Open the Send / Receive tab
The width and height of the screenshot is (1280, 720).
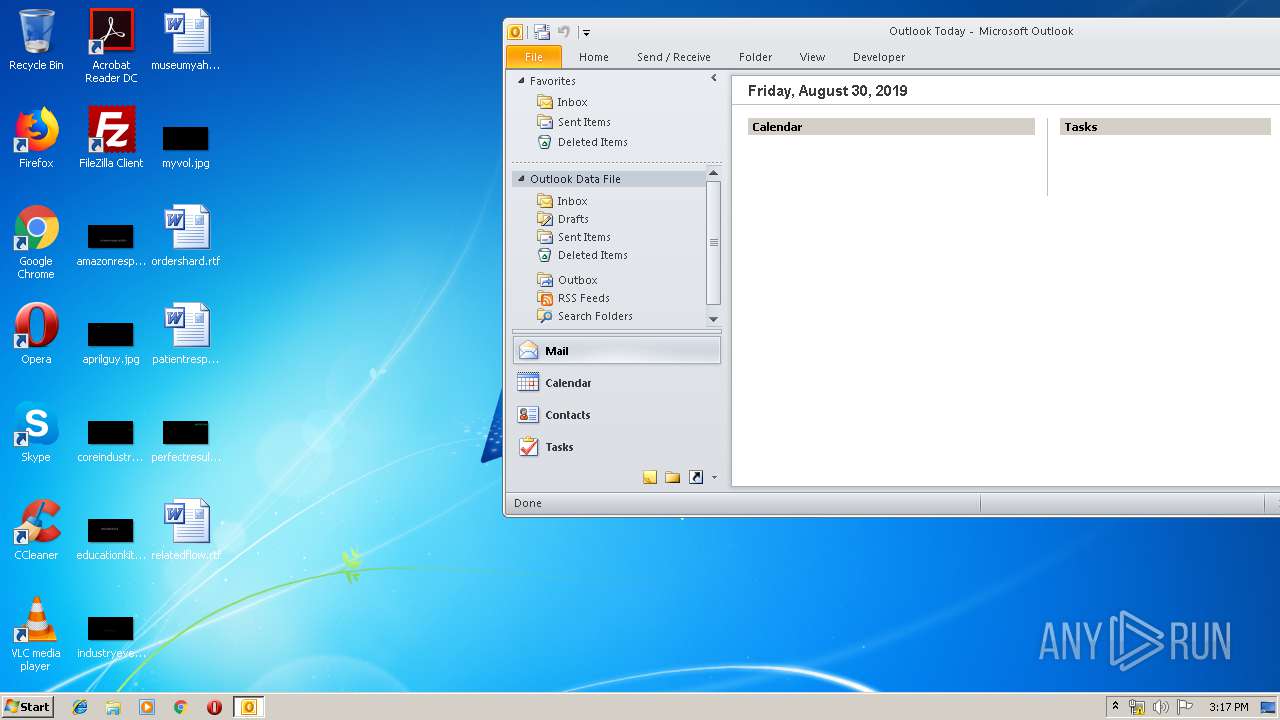(674, 57)
